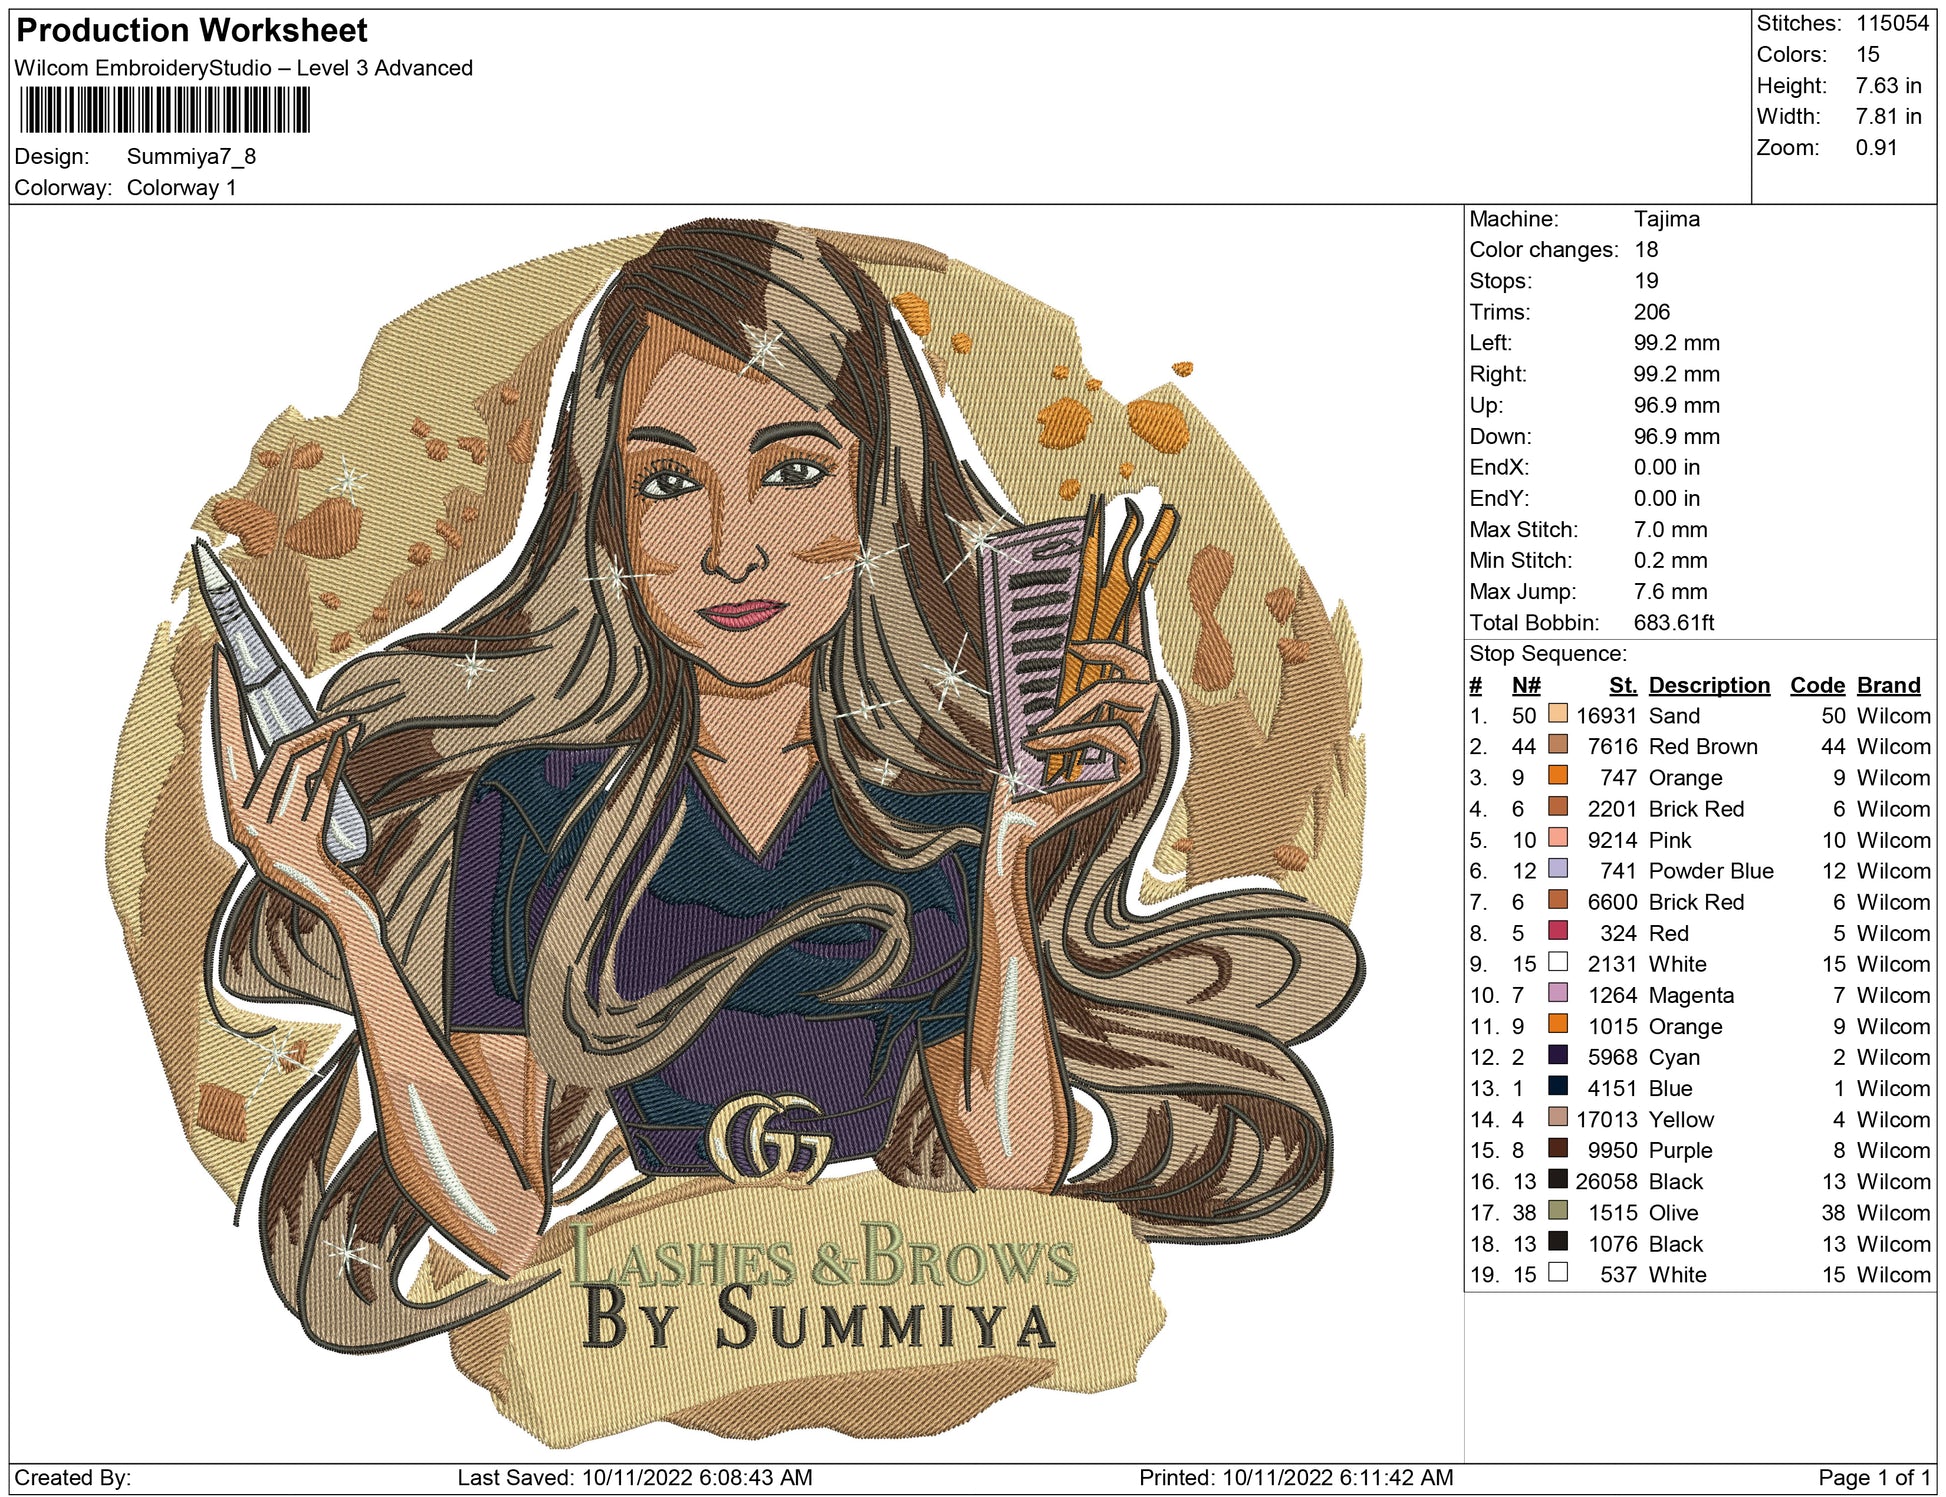Click the Olive thread swatch
1946x1497 pixels.
[1557, 1210]
